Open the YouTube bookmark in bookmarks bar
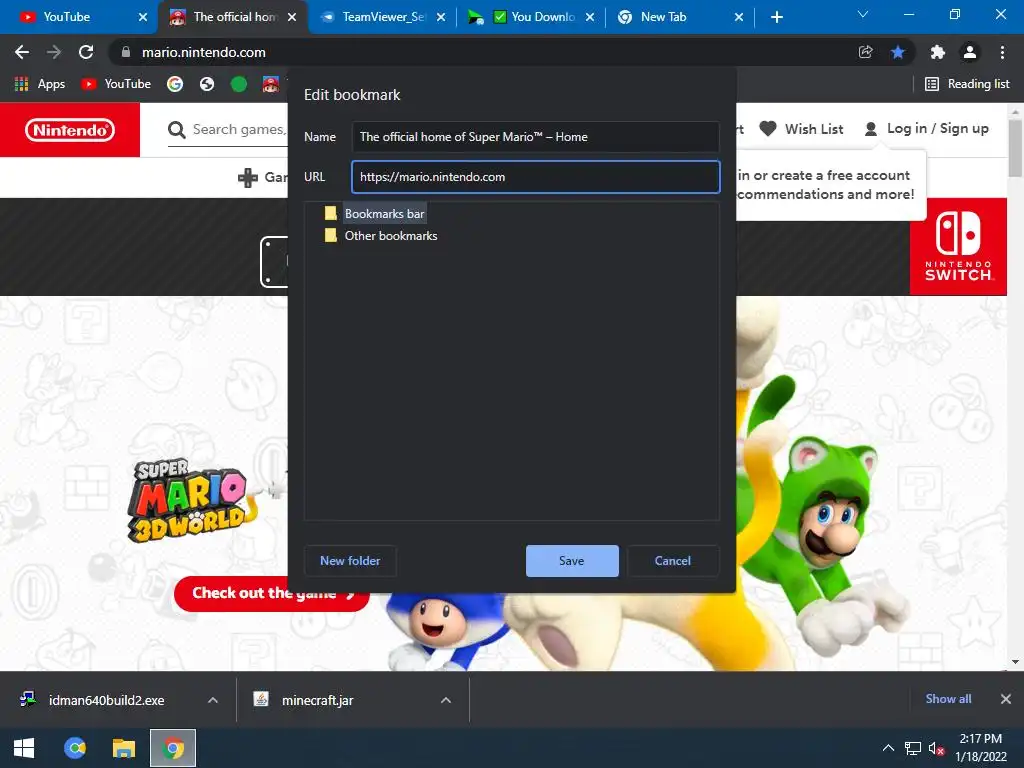 click(116, 84)
